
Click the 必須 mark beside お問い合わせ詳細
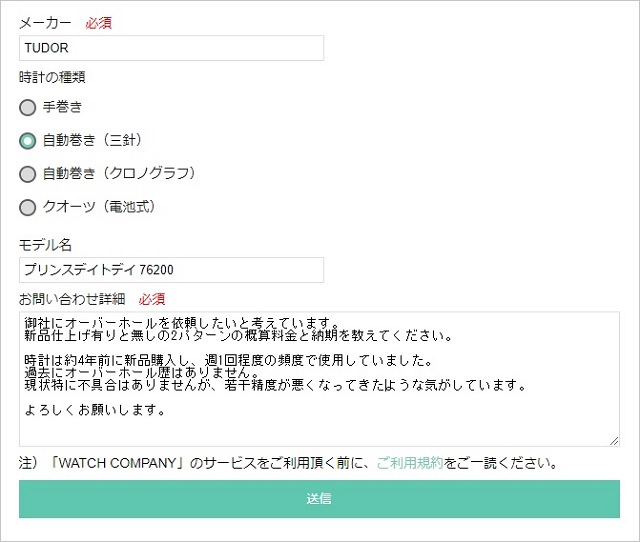pyautogui.click(x=152, y=299)
